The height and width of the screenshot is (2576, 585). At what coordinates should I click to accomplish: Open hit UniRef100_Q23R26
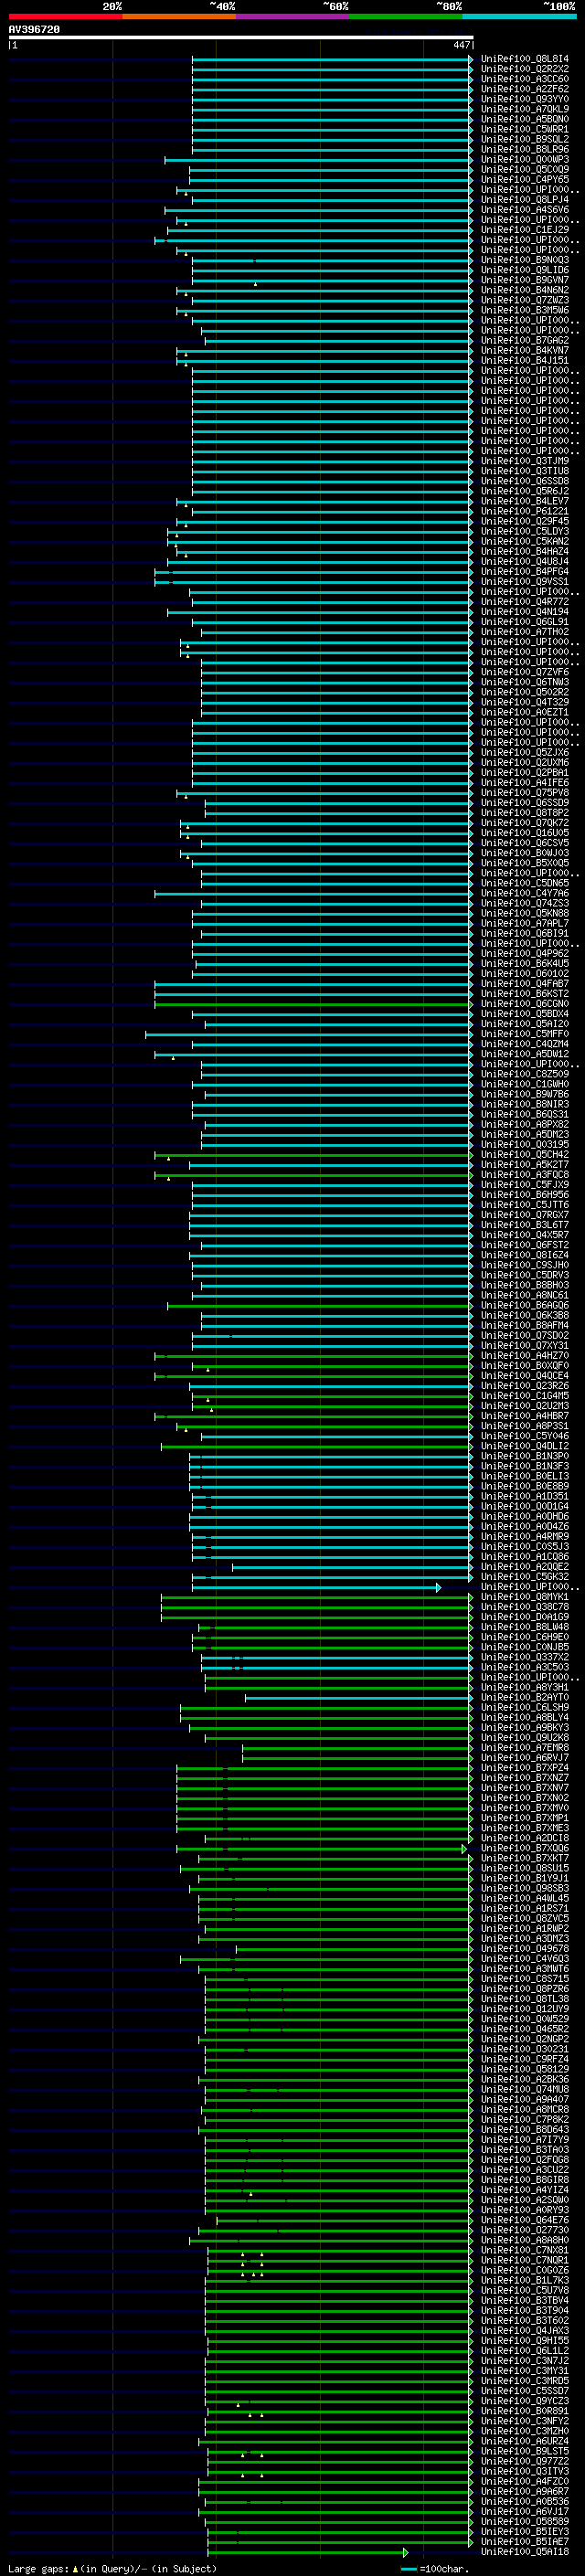(525, 1386)
